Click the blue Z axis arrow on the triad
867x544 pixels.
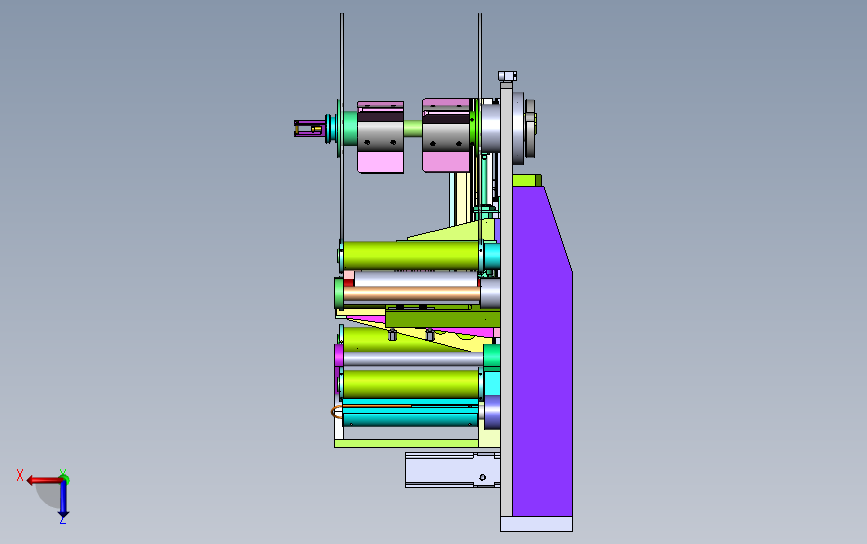point(63,500)
